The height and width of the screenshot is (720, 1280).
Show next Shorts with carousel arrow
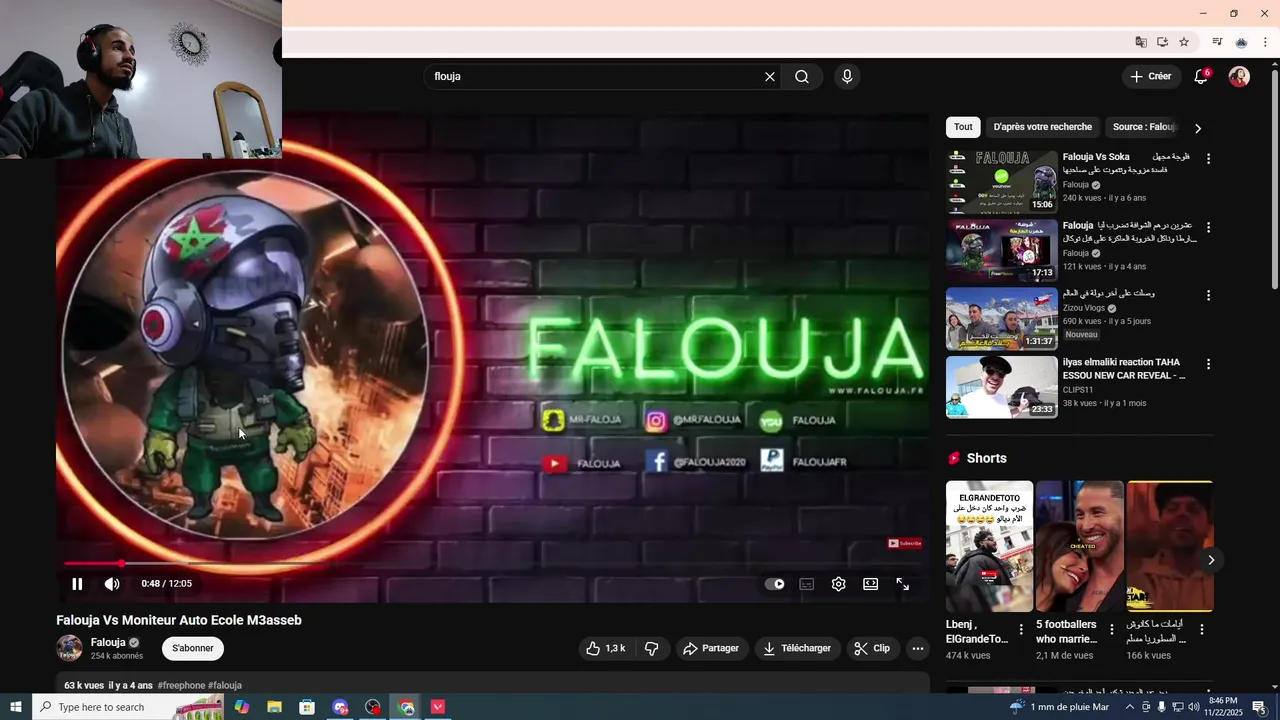coord(1210,560)
